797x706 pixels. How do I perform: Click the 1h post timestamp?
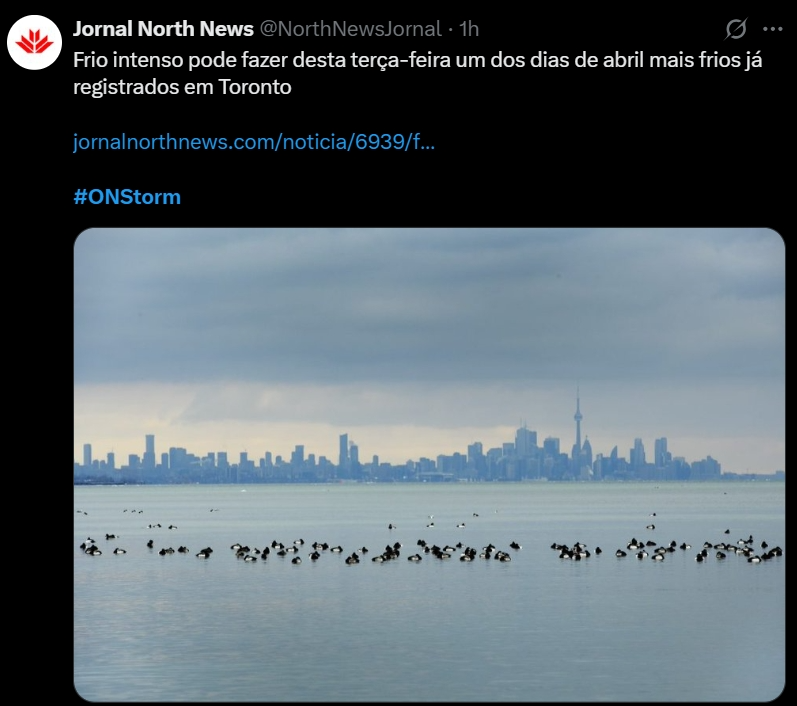click(x=469, y=29)
